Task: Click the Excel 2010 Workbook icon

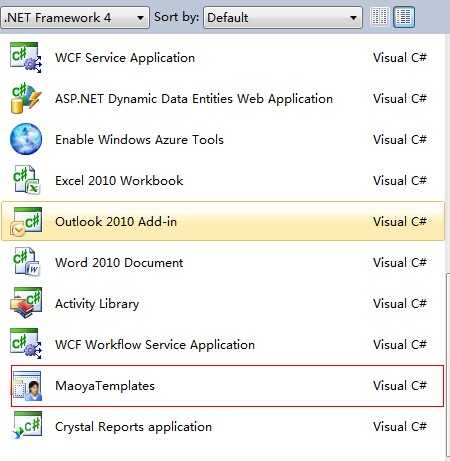Action: (x=26, y=180)
